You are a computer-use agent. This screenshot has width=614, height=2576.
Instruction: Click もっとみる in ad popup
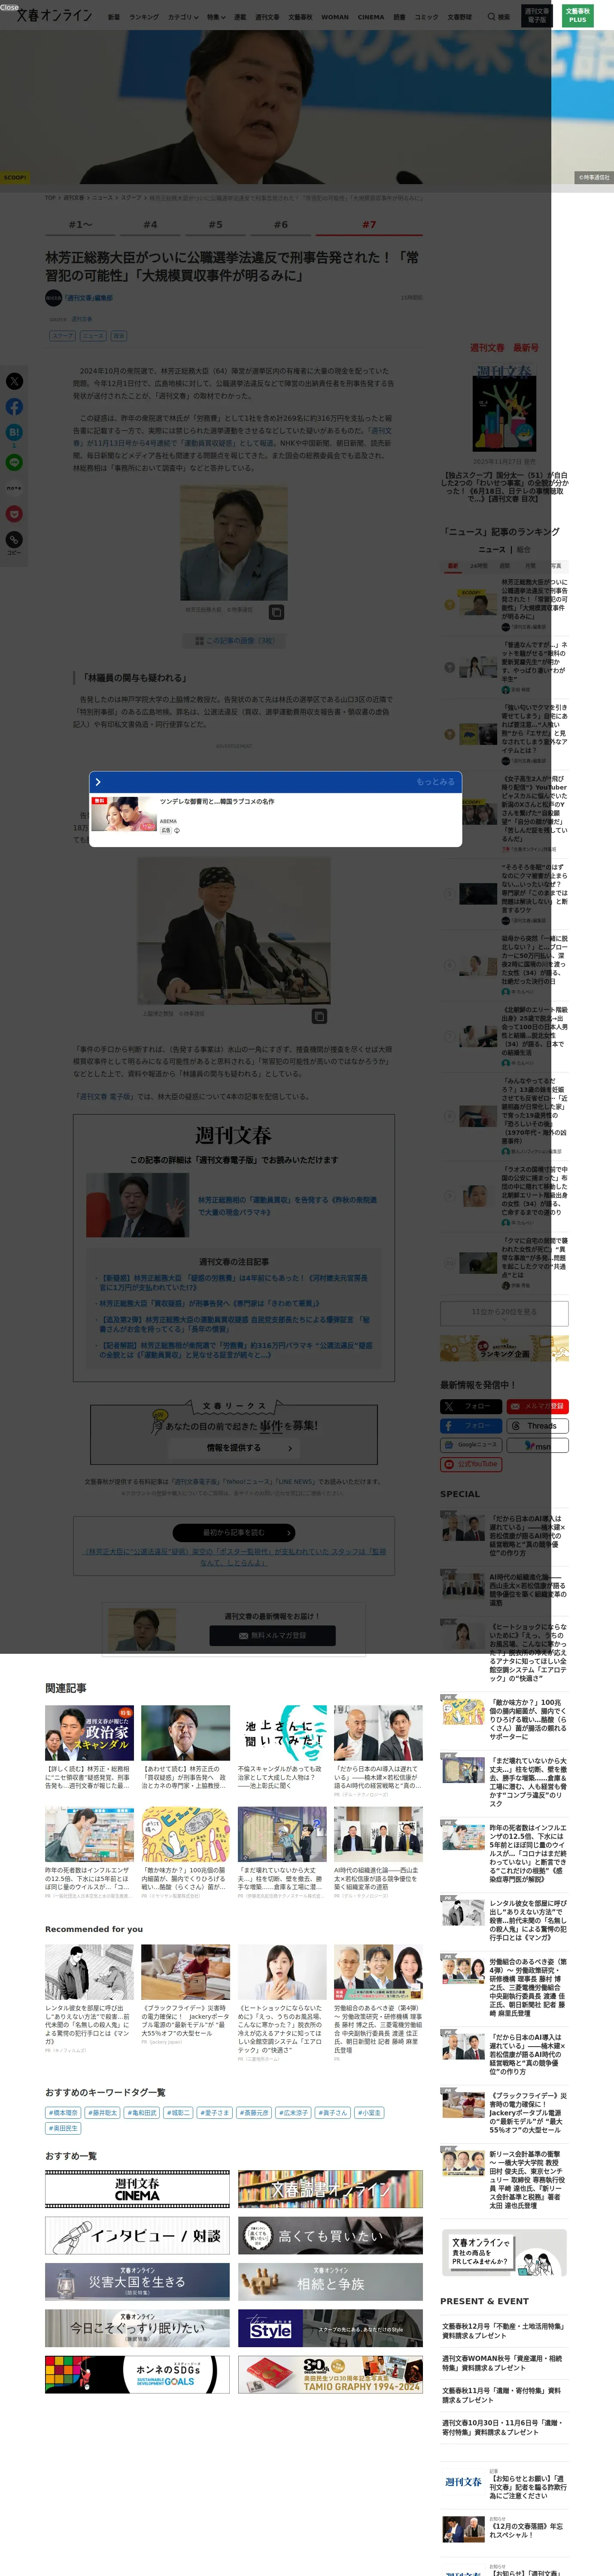[x=436, y=782]
